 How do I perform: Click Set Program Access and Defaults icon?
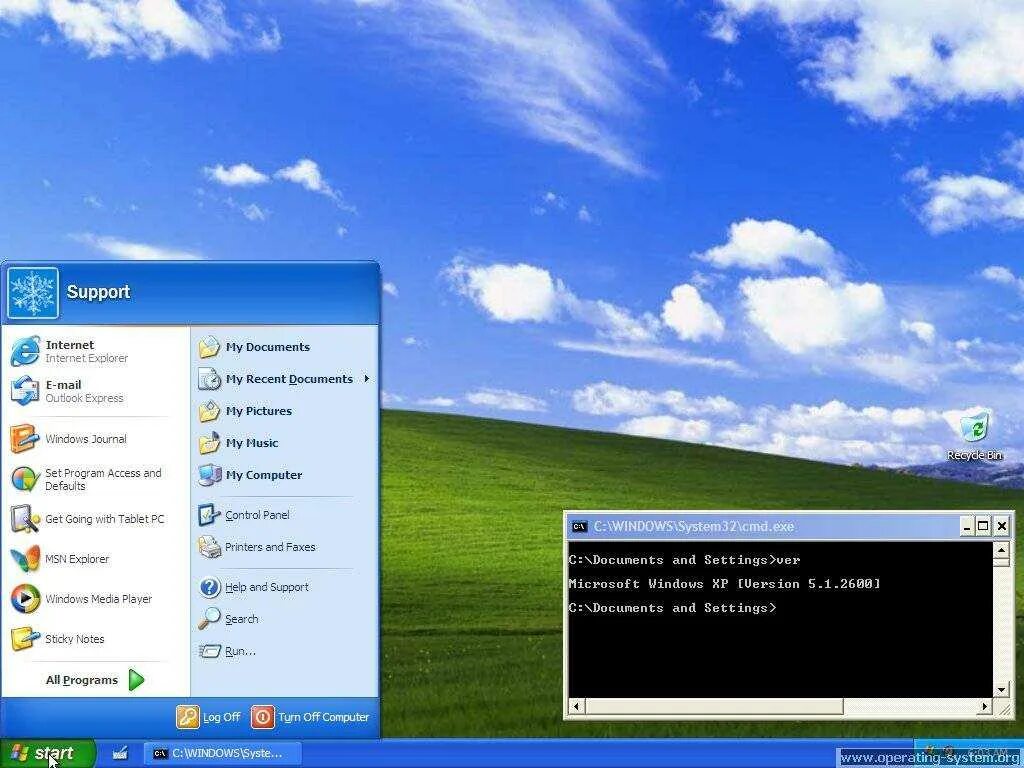pyautogui.click(x=25, y=479)
